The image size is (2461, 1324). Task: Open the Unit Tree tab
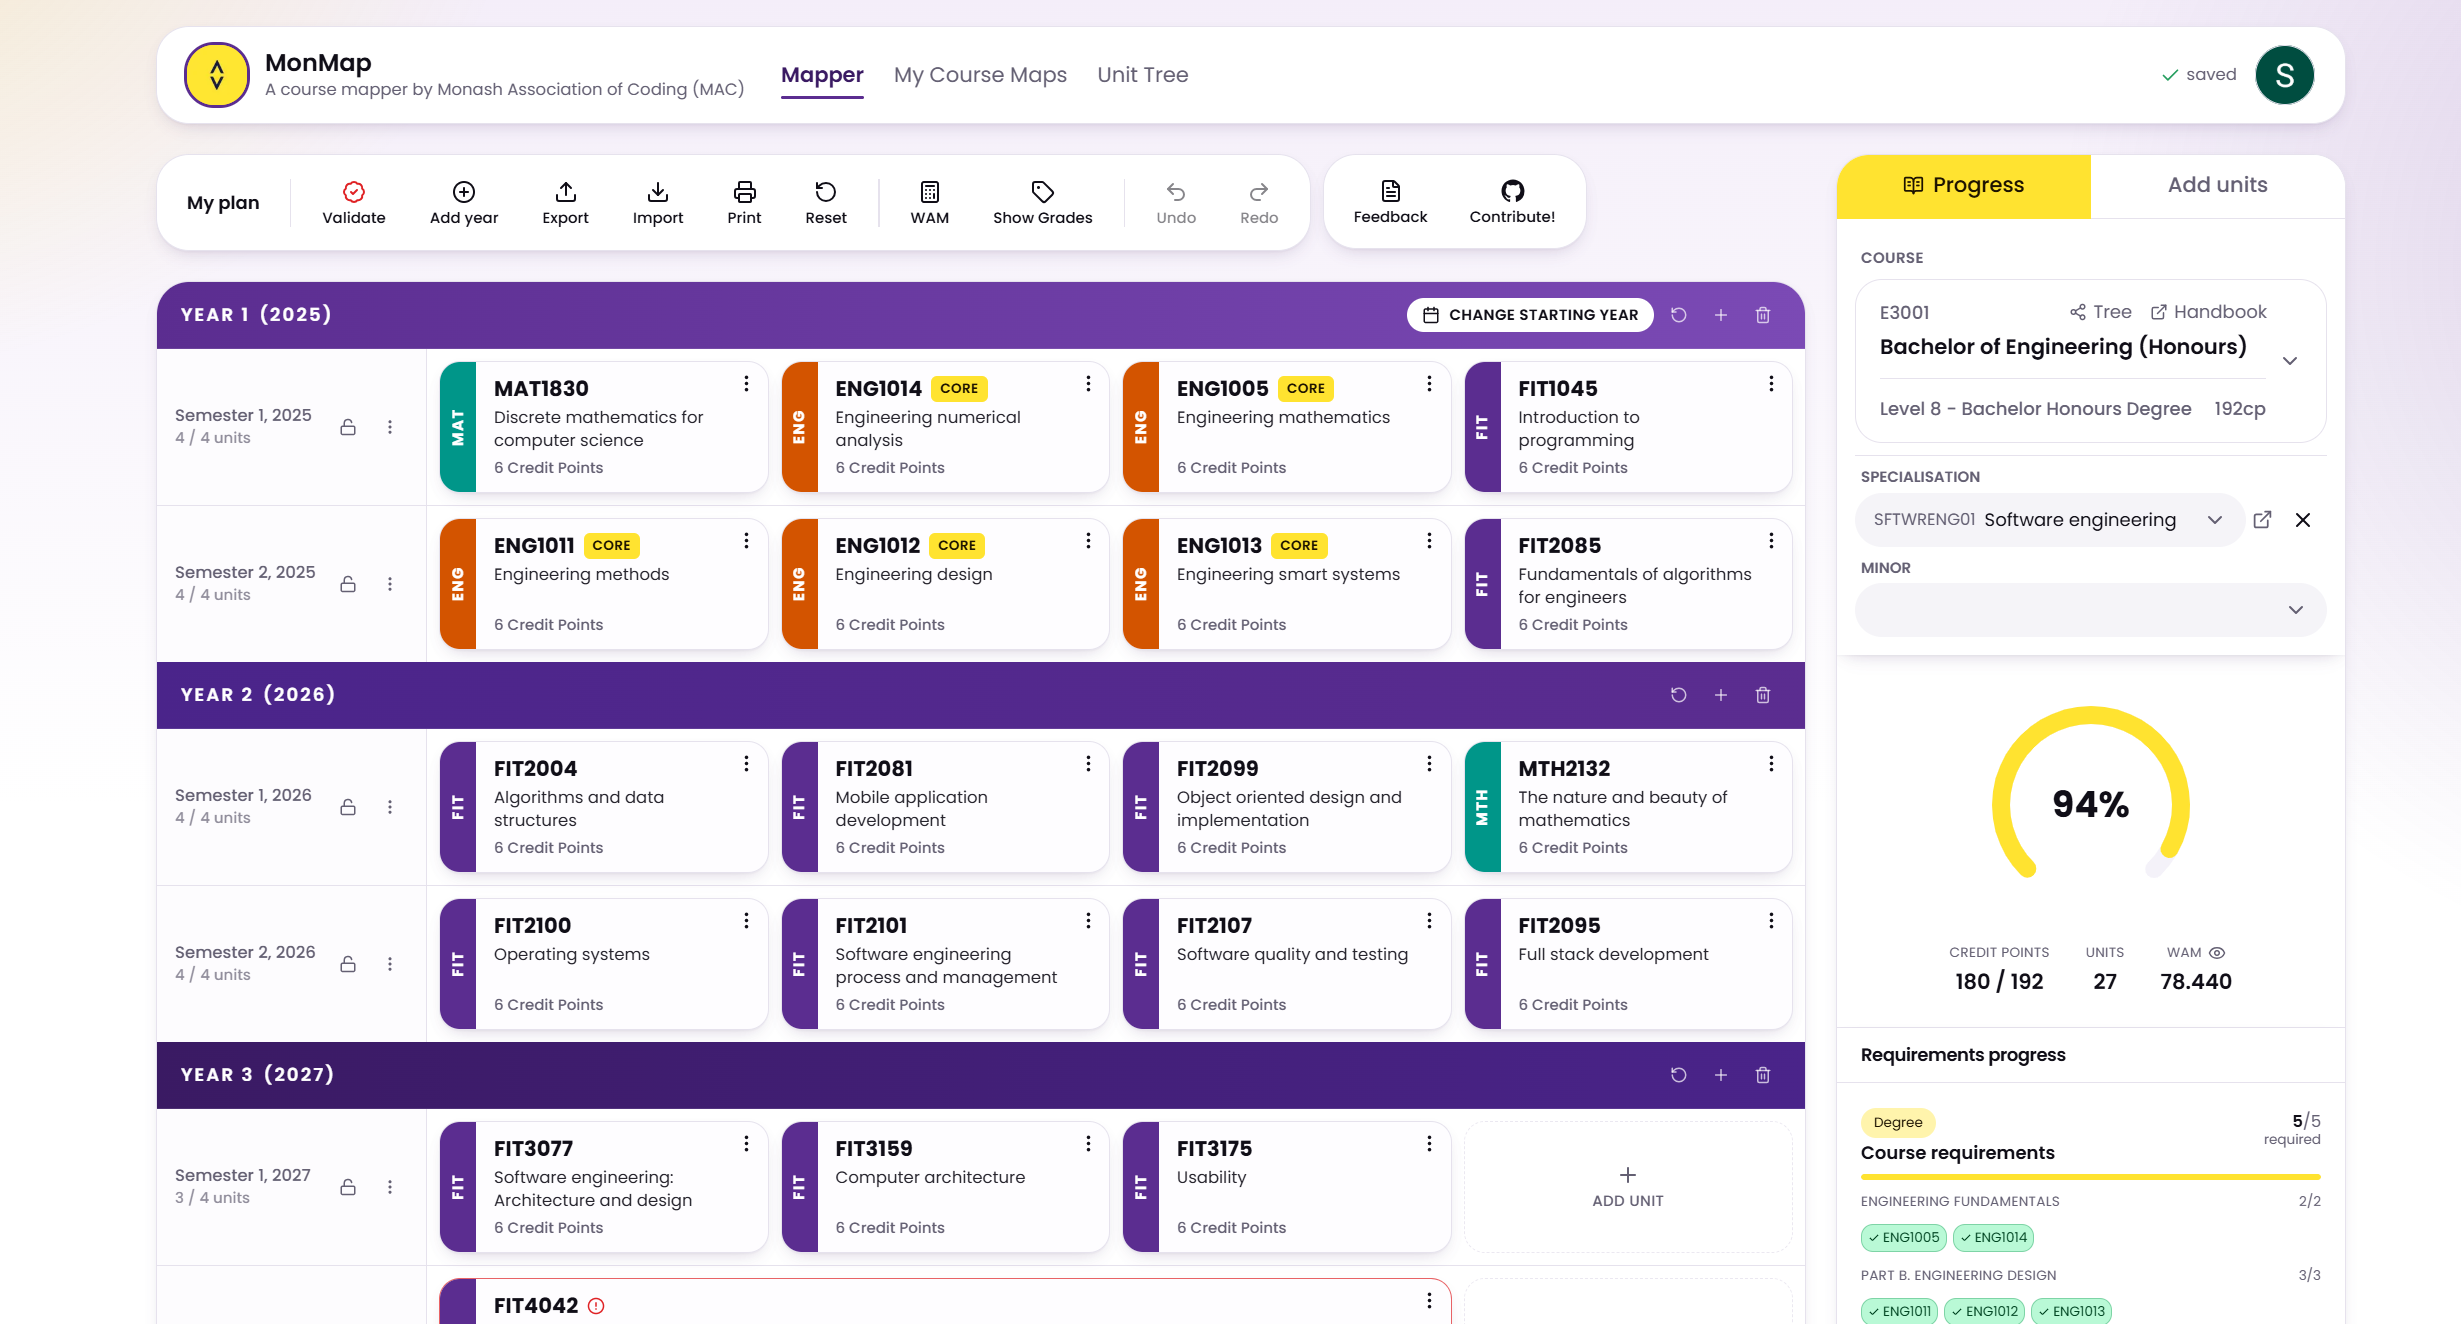pos(1143,75)
